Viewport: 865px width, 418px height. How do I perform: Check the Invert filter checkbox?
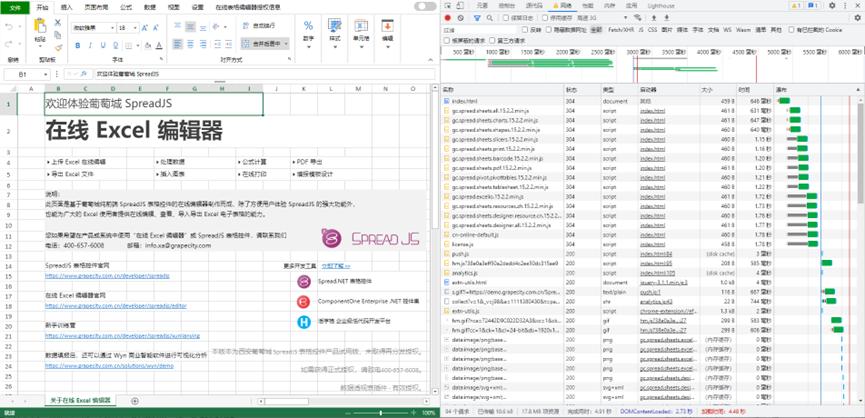coord(525,30)
